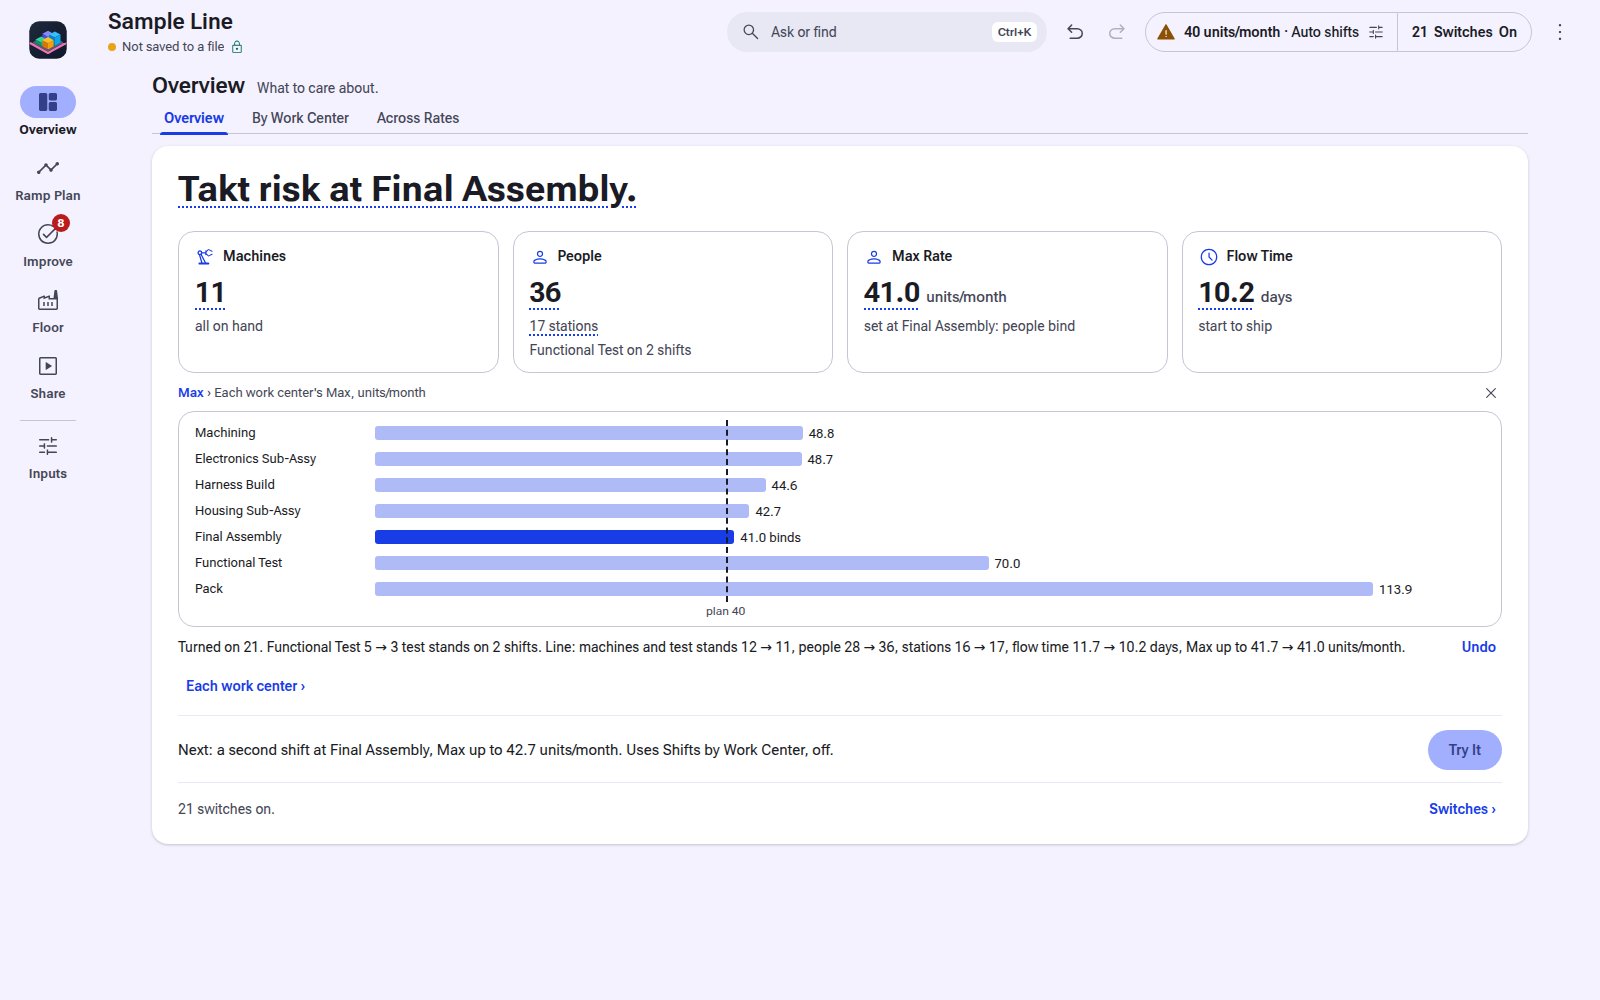Screen dimensions: 1600x1000
Task: Open the Ramp Plan sidebar icon
Action: 48,168
